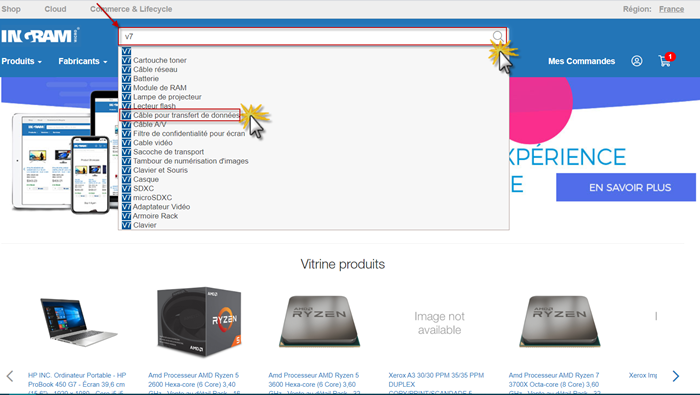Open AMD Ryzen 5 2600 boxed thumbnail
Viewport: 700px width, 395px height.
click(x=199, y=322)
